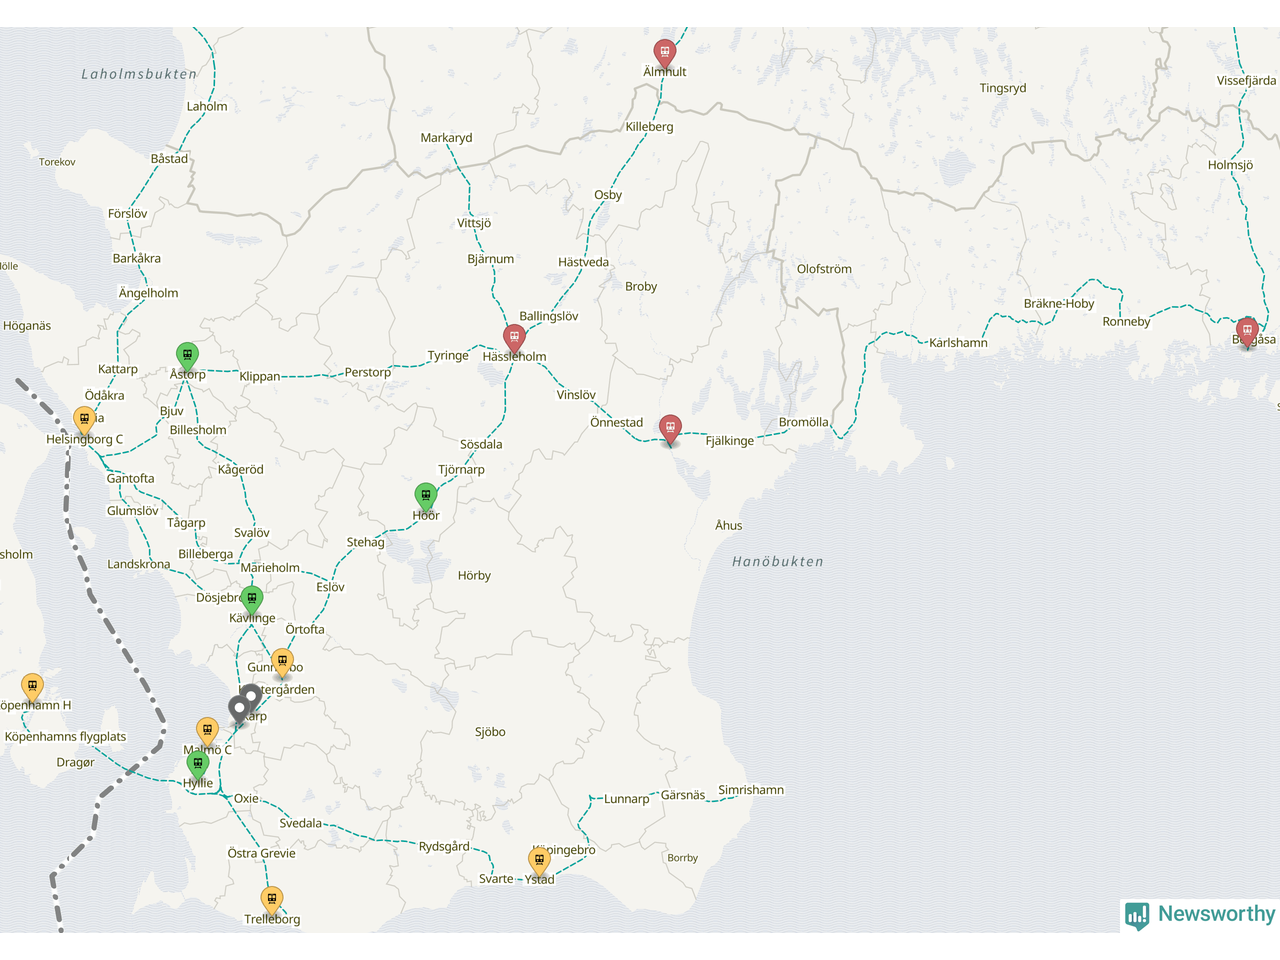The image size is (1280, 960).
Task: Click the Rydsgård label
Action: 444,846
